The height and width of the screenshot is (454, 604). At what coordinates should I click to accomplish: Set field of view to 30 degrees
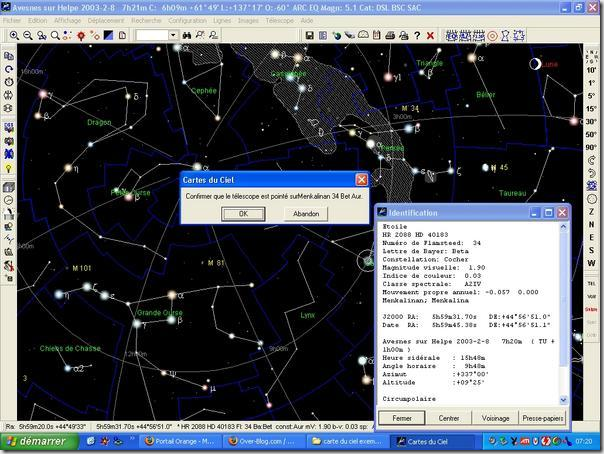591,121
